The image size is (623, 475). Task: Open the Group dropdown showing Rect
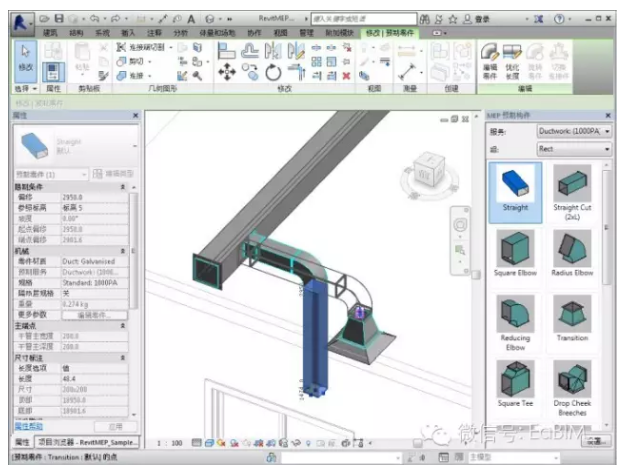coord(574,149)
